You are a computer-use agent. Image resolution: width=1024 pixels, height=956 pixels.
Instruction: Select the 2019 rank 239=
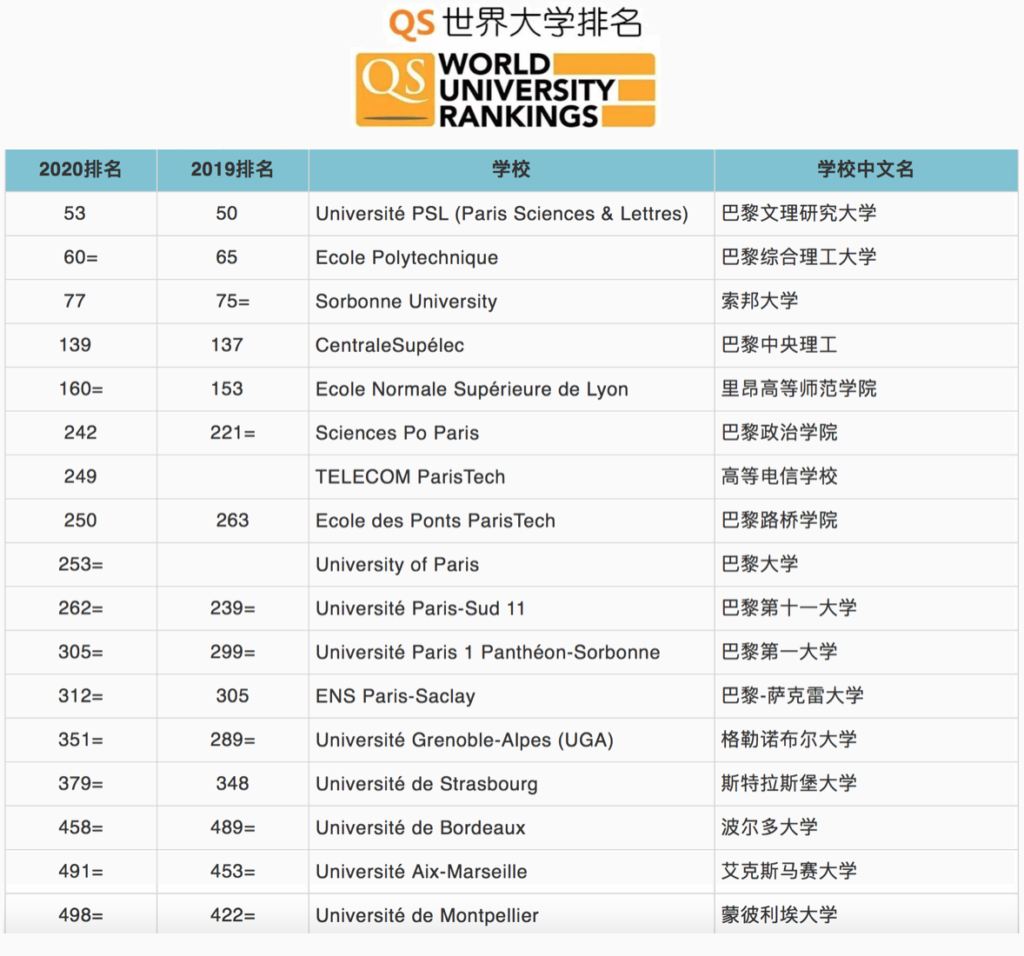[232, 608]
